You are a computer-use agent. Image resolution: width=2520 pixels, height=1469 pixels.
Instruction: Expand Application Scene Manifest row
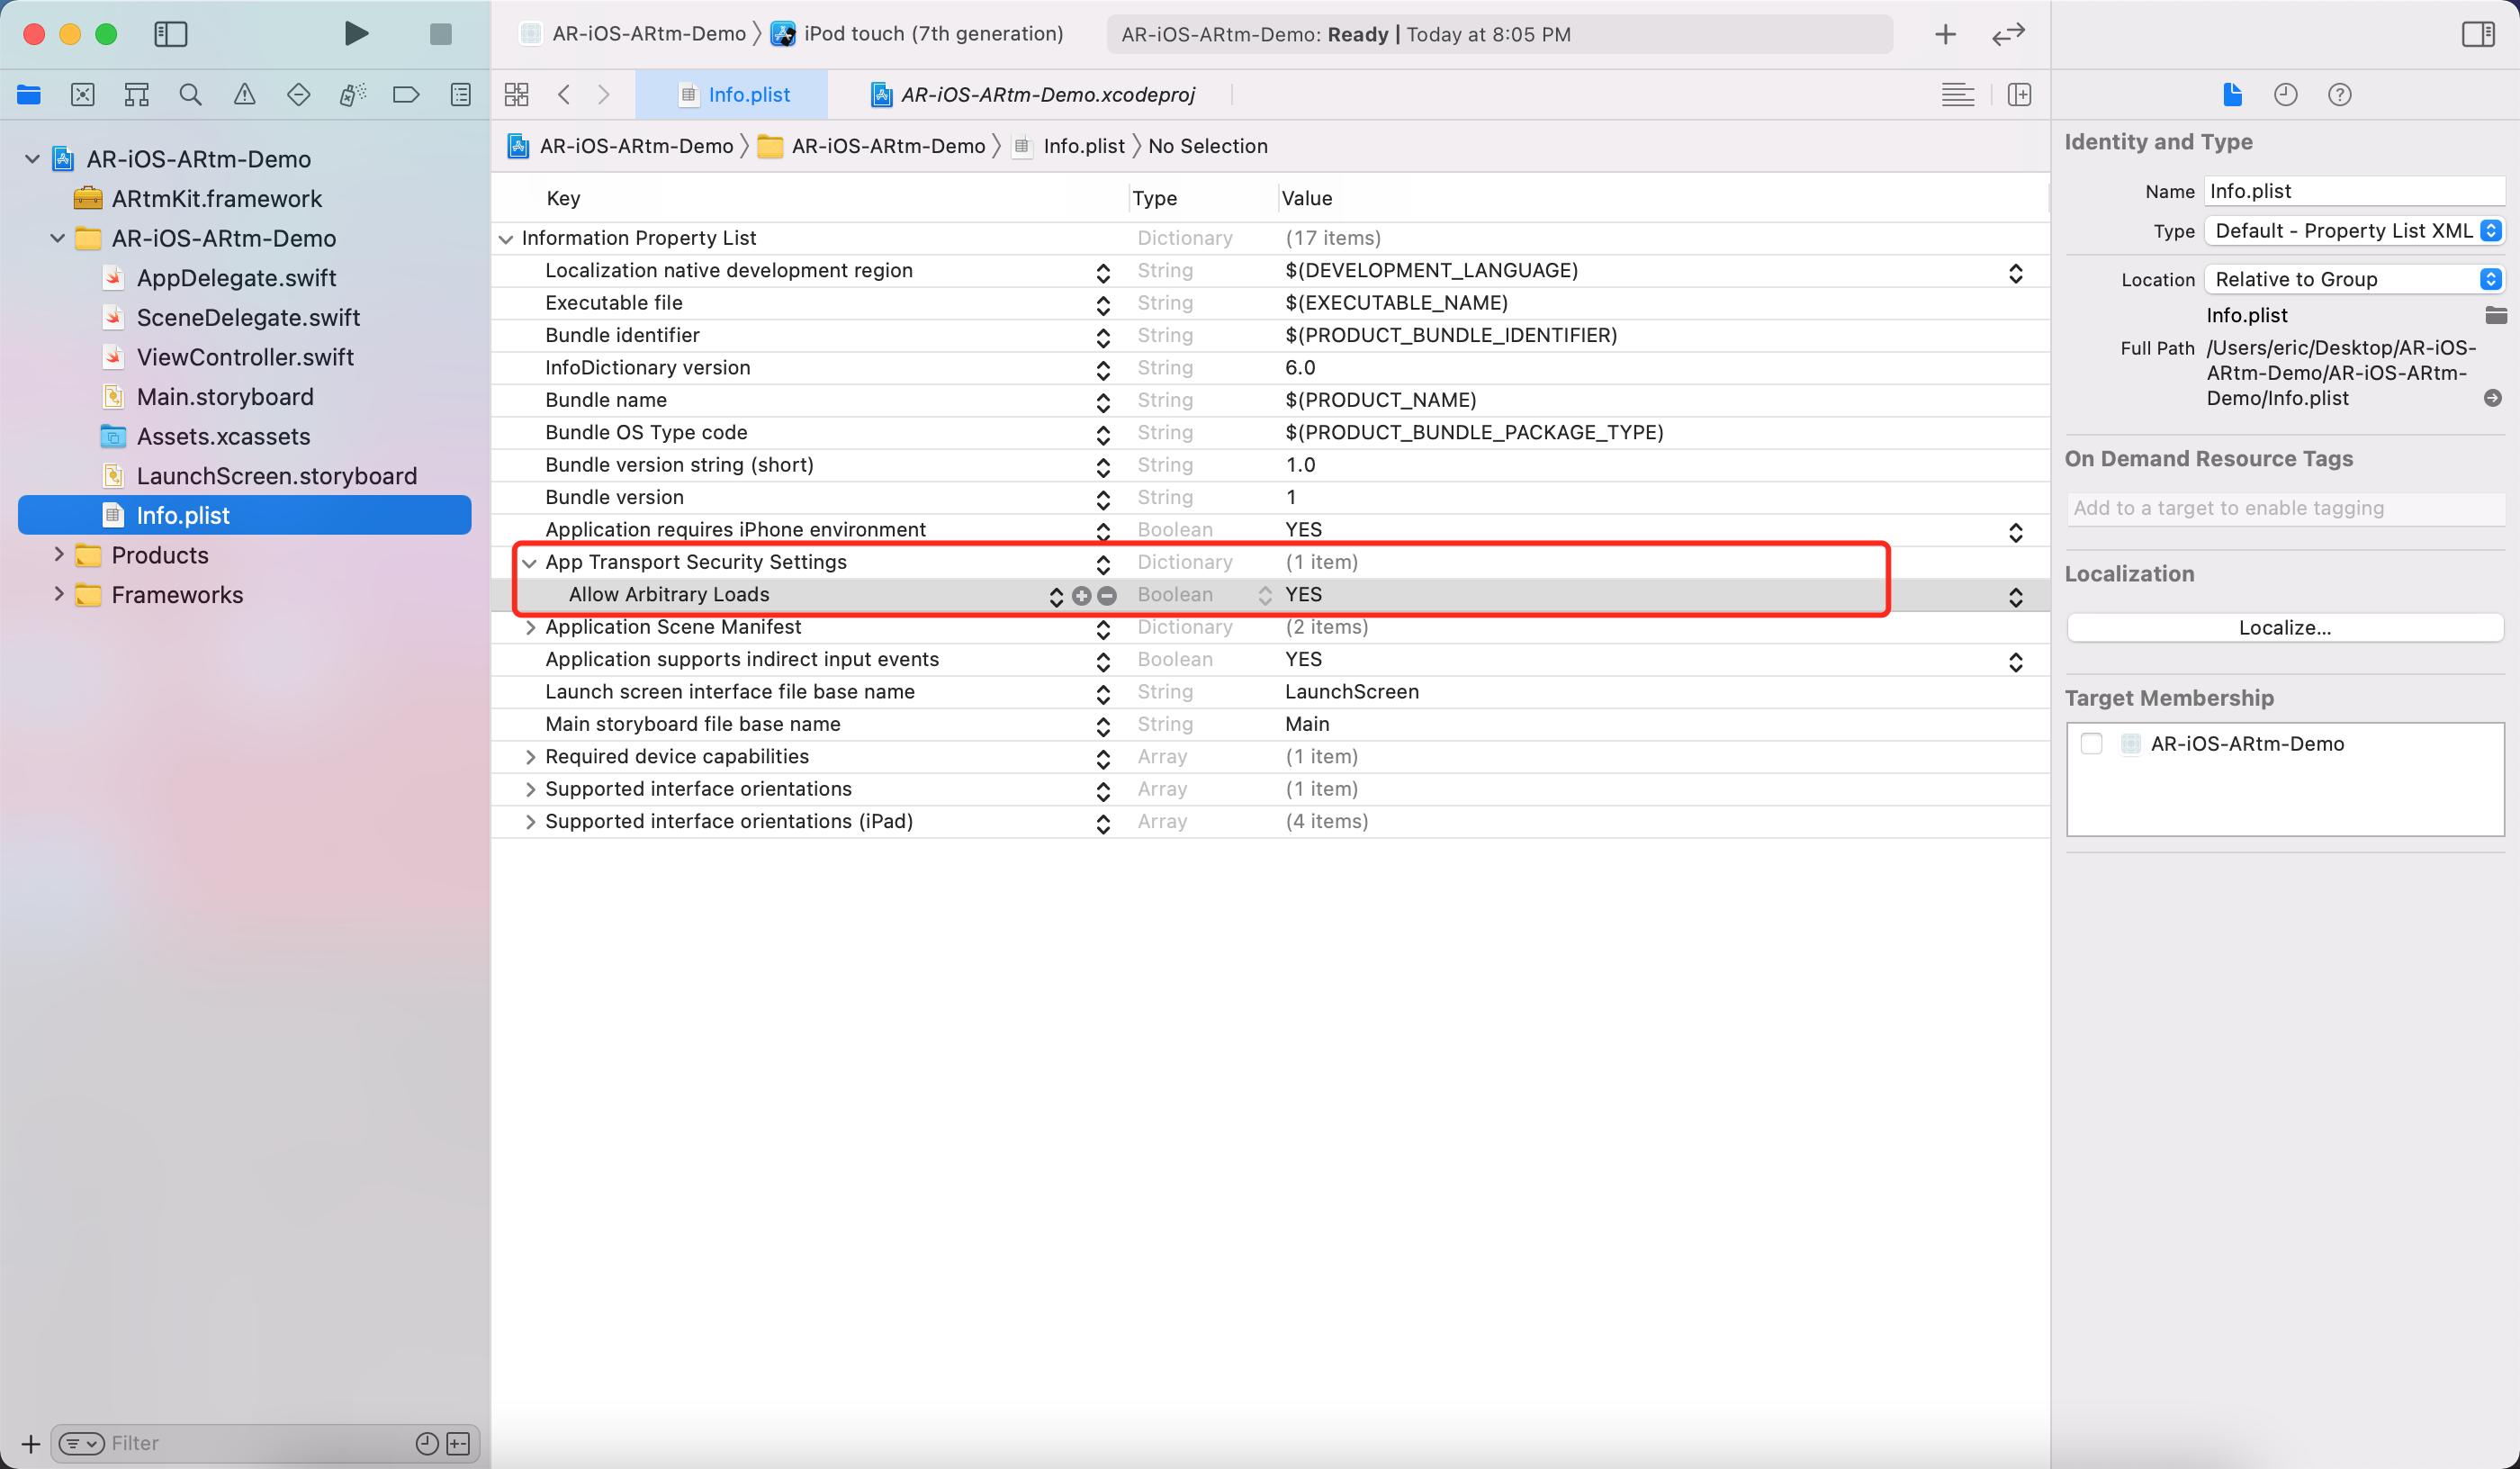[530, 627]
